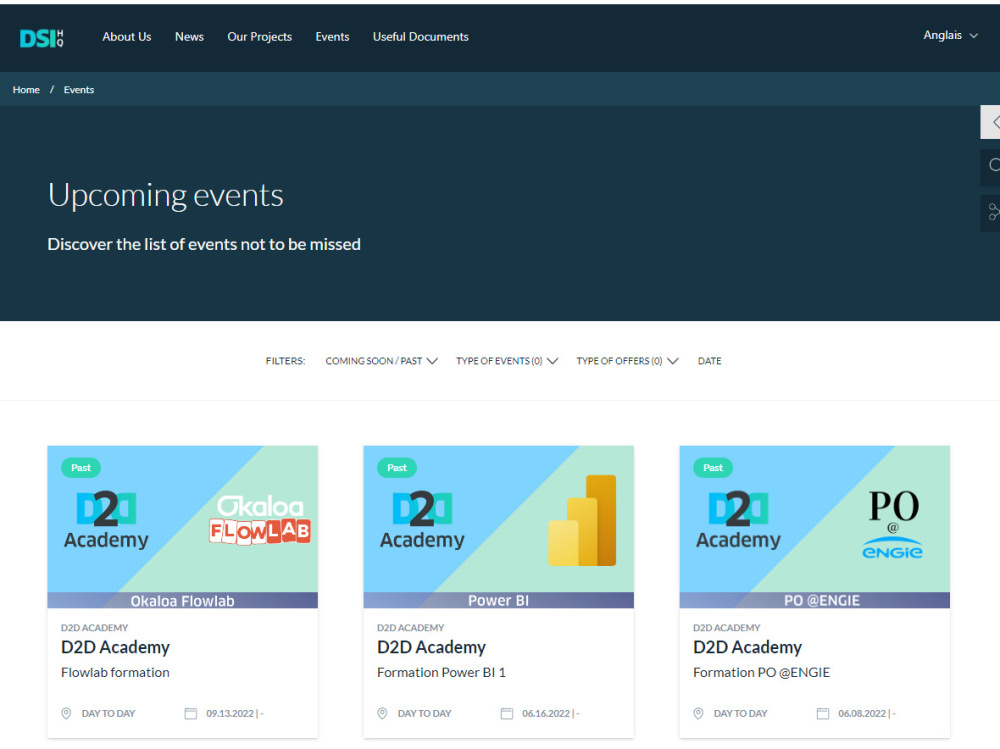Open D2D Academy title above Formation PO @ENGIE
Viewport: 1000px width, 749px height.
pos(747,648)
